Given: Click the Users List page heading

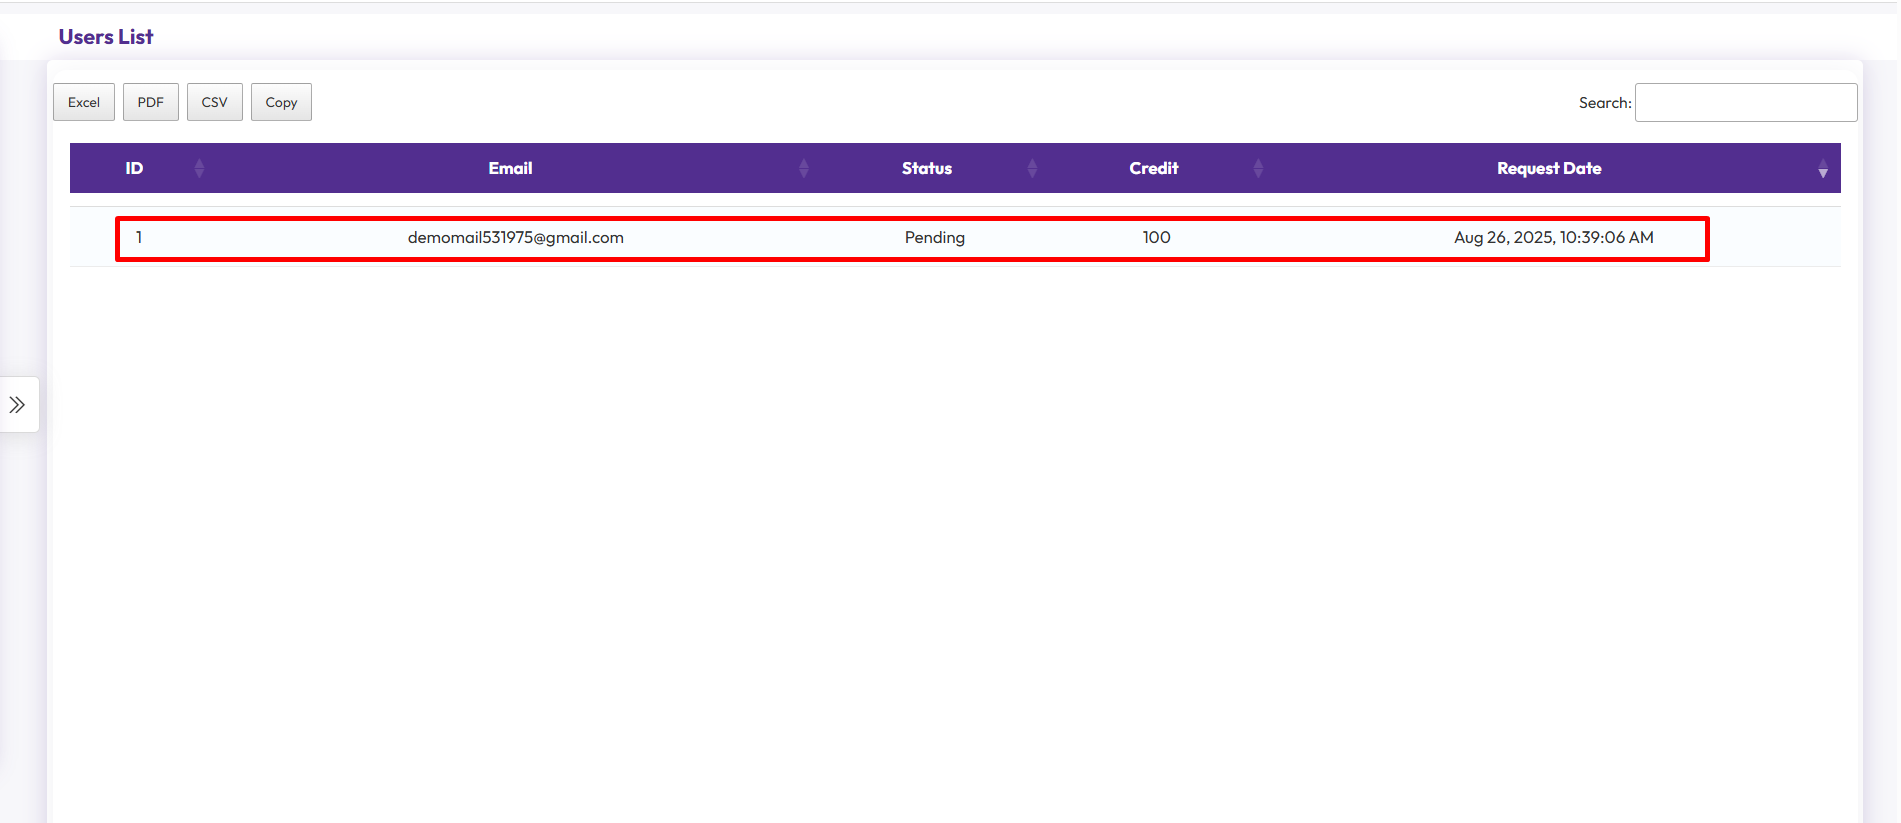Looking at the screenshot, I should point(106,37).
